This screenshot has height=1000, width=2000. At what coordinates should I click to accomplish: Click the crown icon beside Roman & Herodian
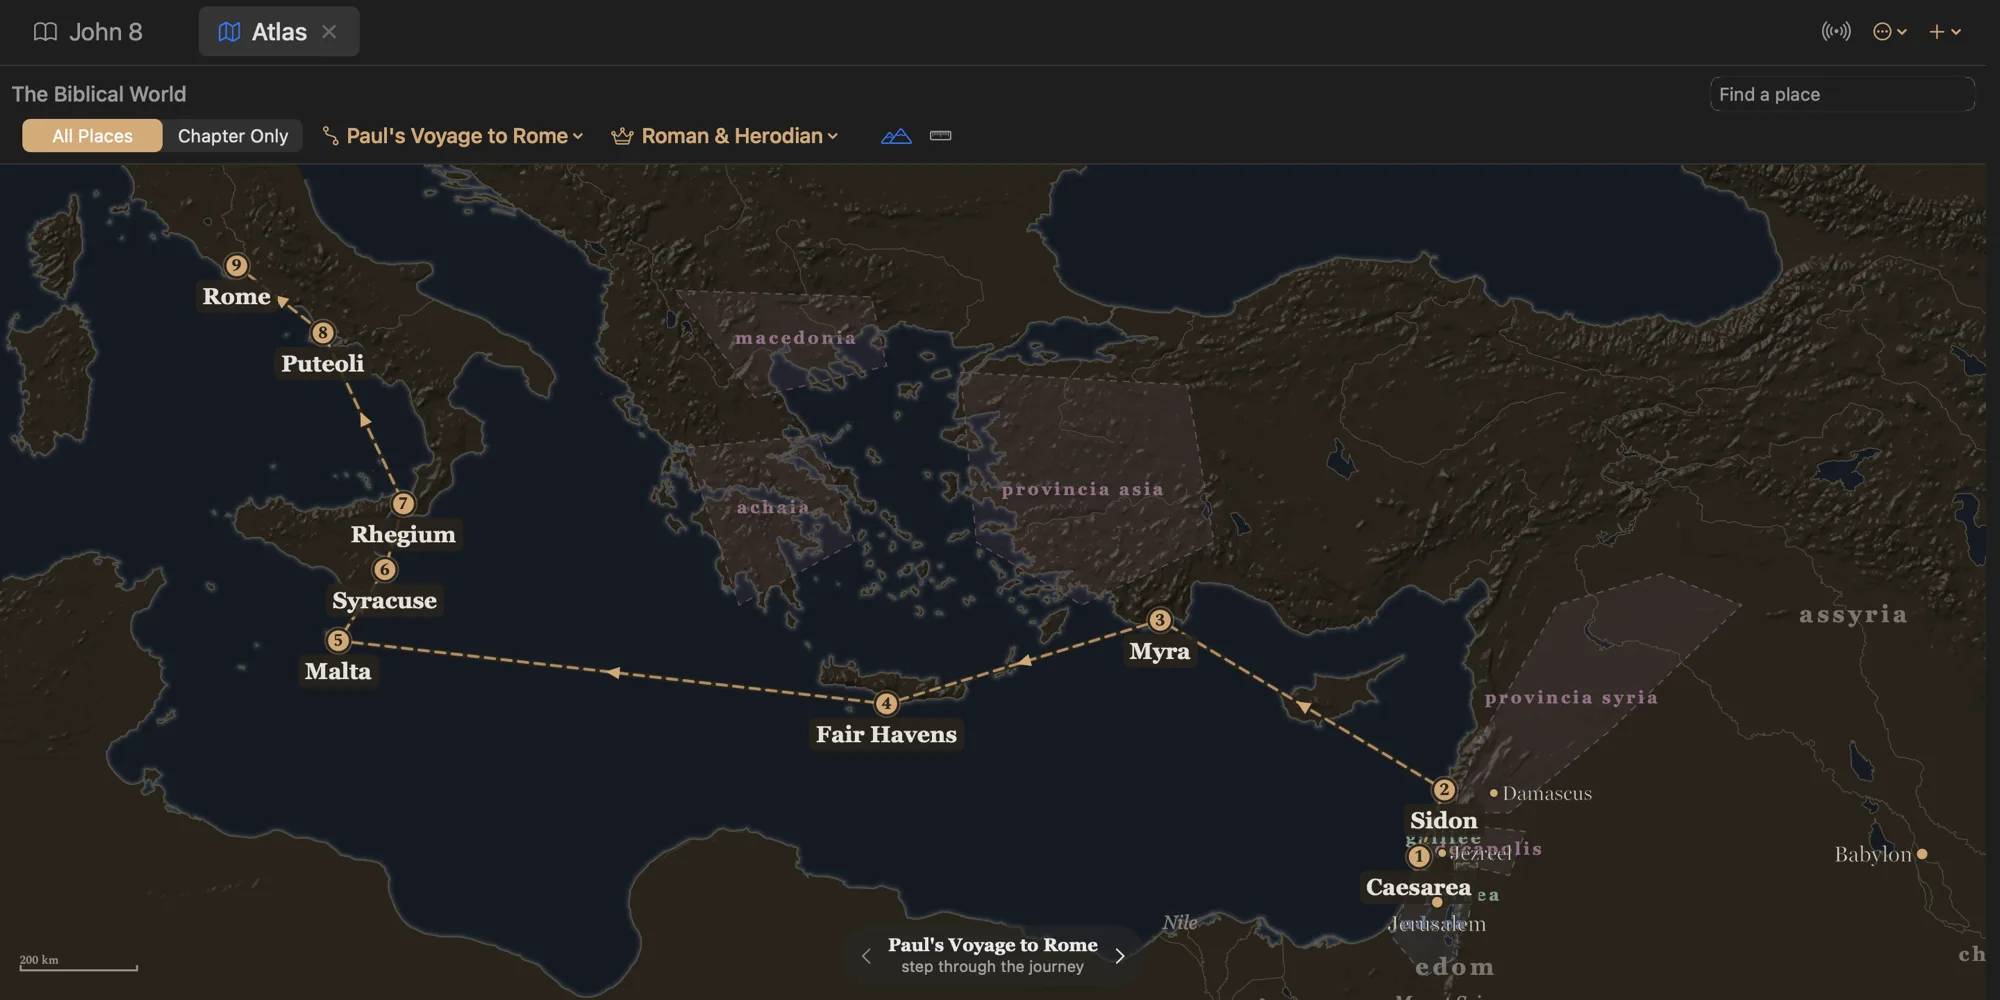pyautogui.click(x=622, y=136)
